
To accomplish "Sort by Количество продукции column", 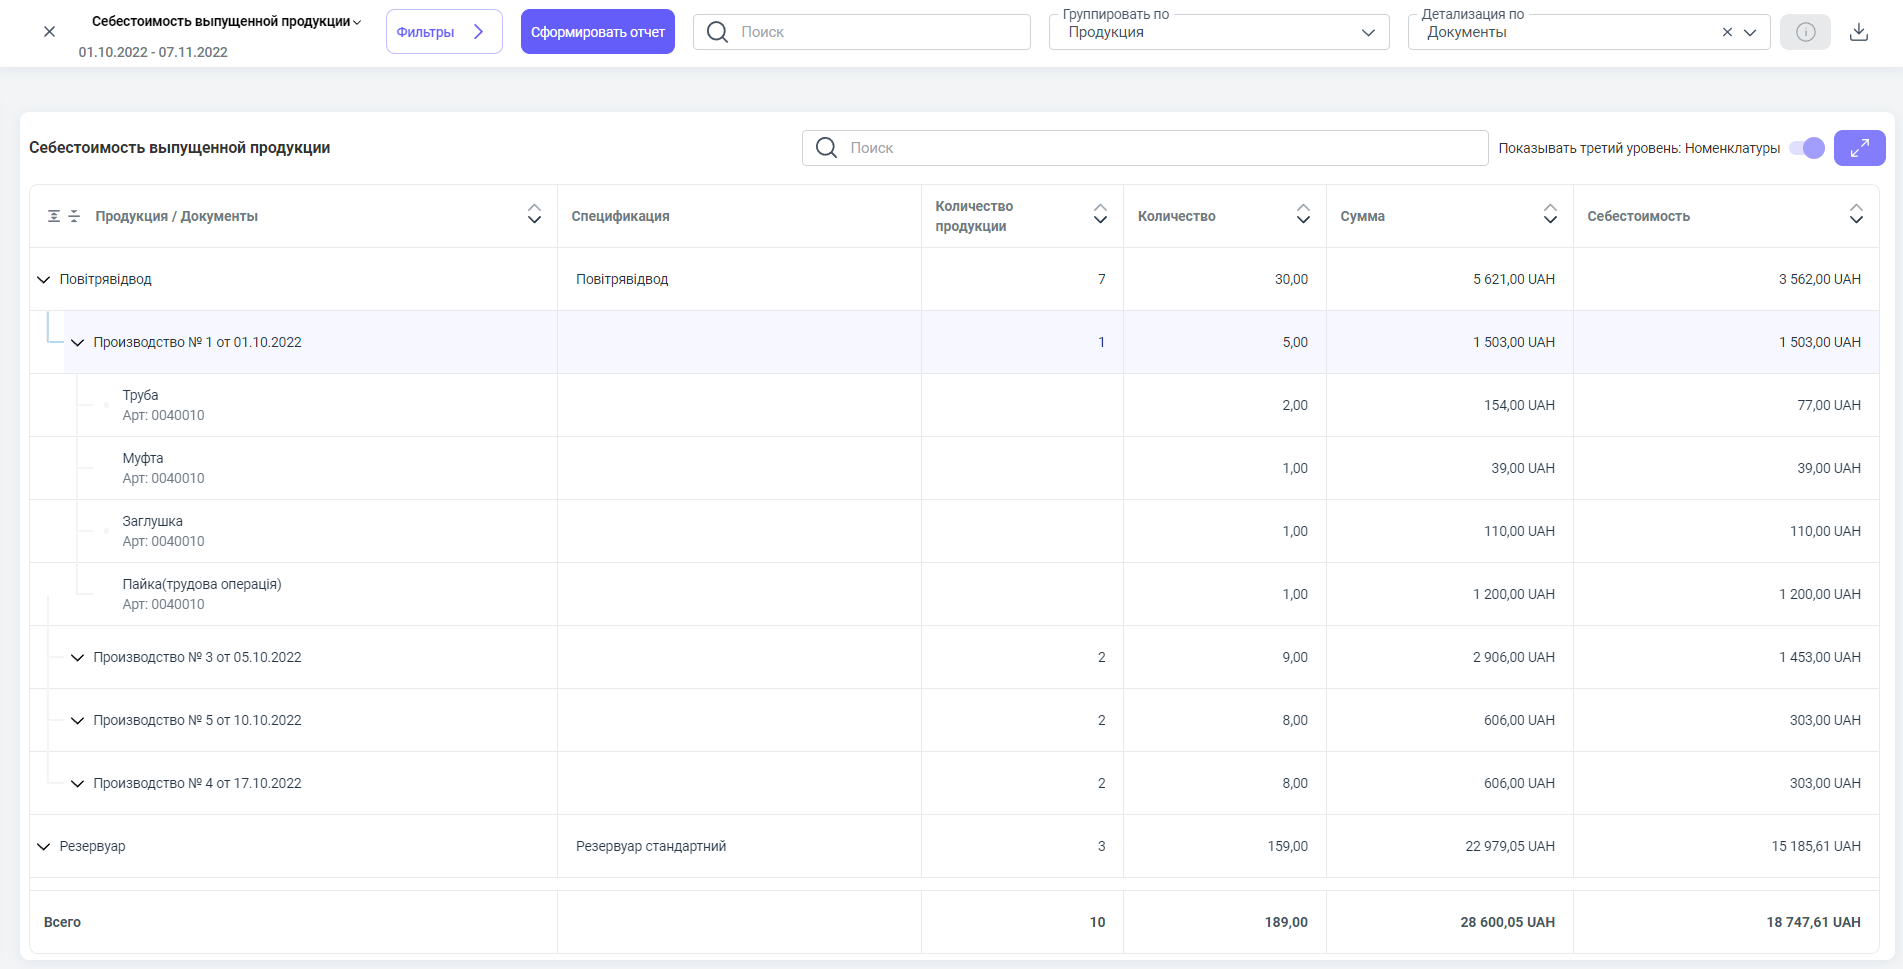I will pos(1100,214).
